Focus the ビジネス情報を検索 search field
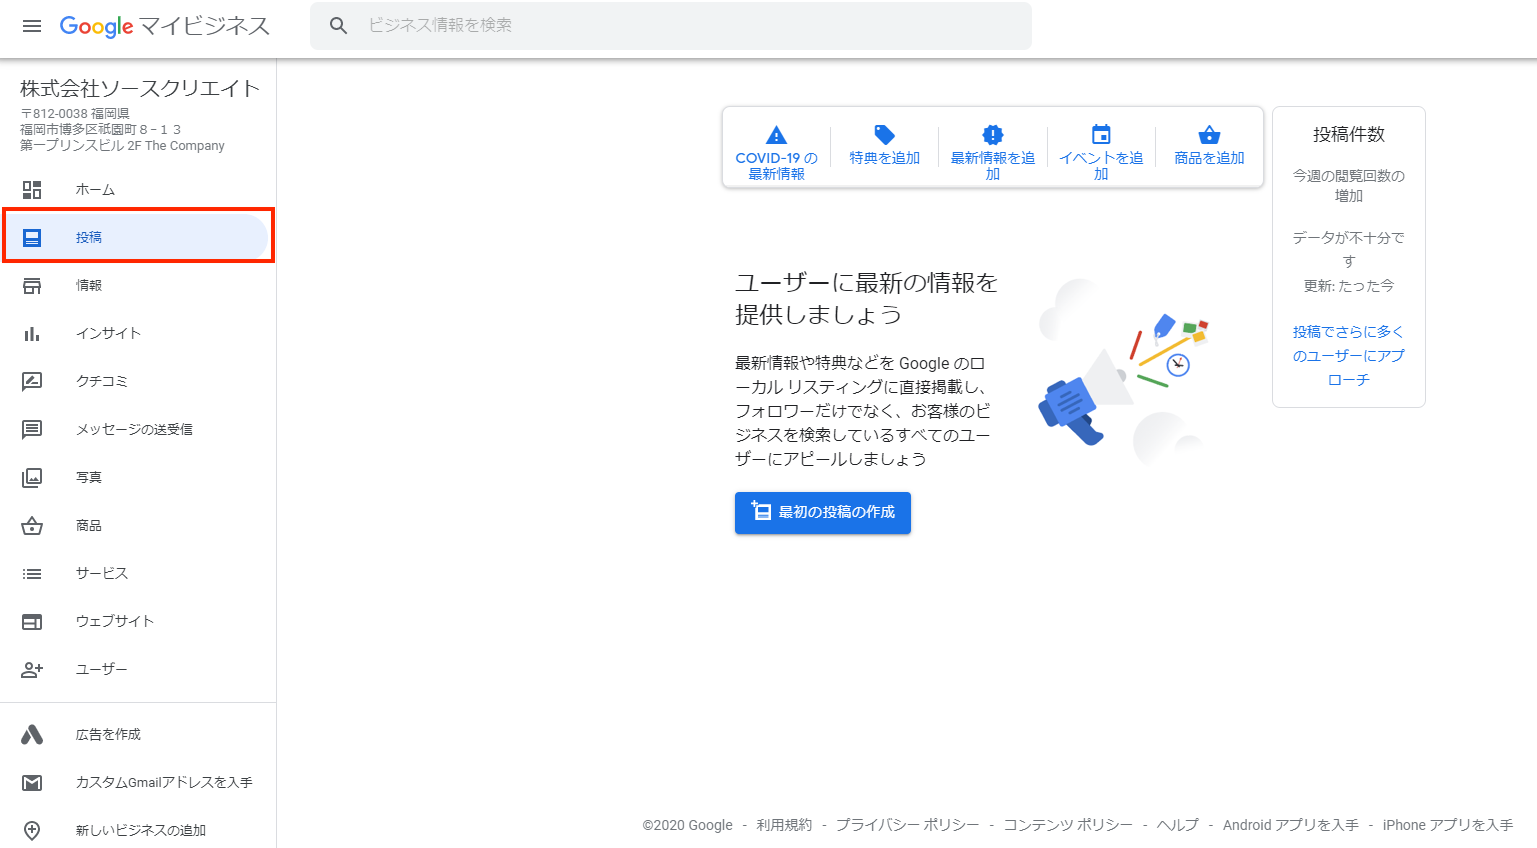Image resolution: width=1537 pixels, height=848 pixels. 671,26
